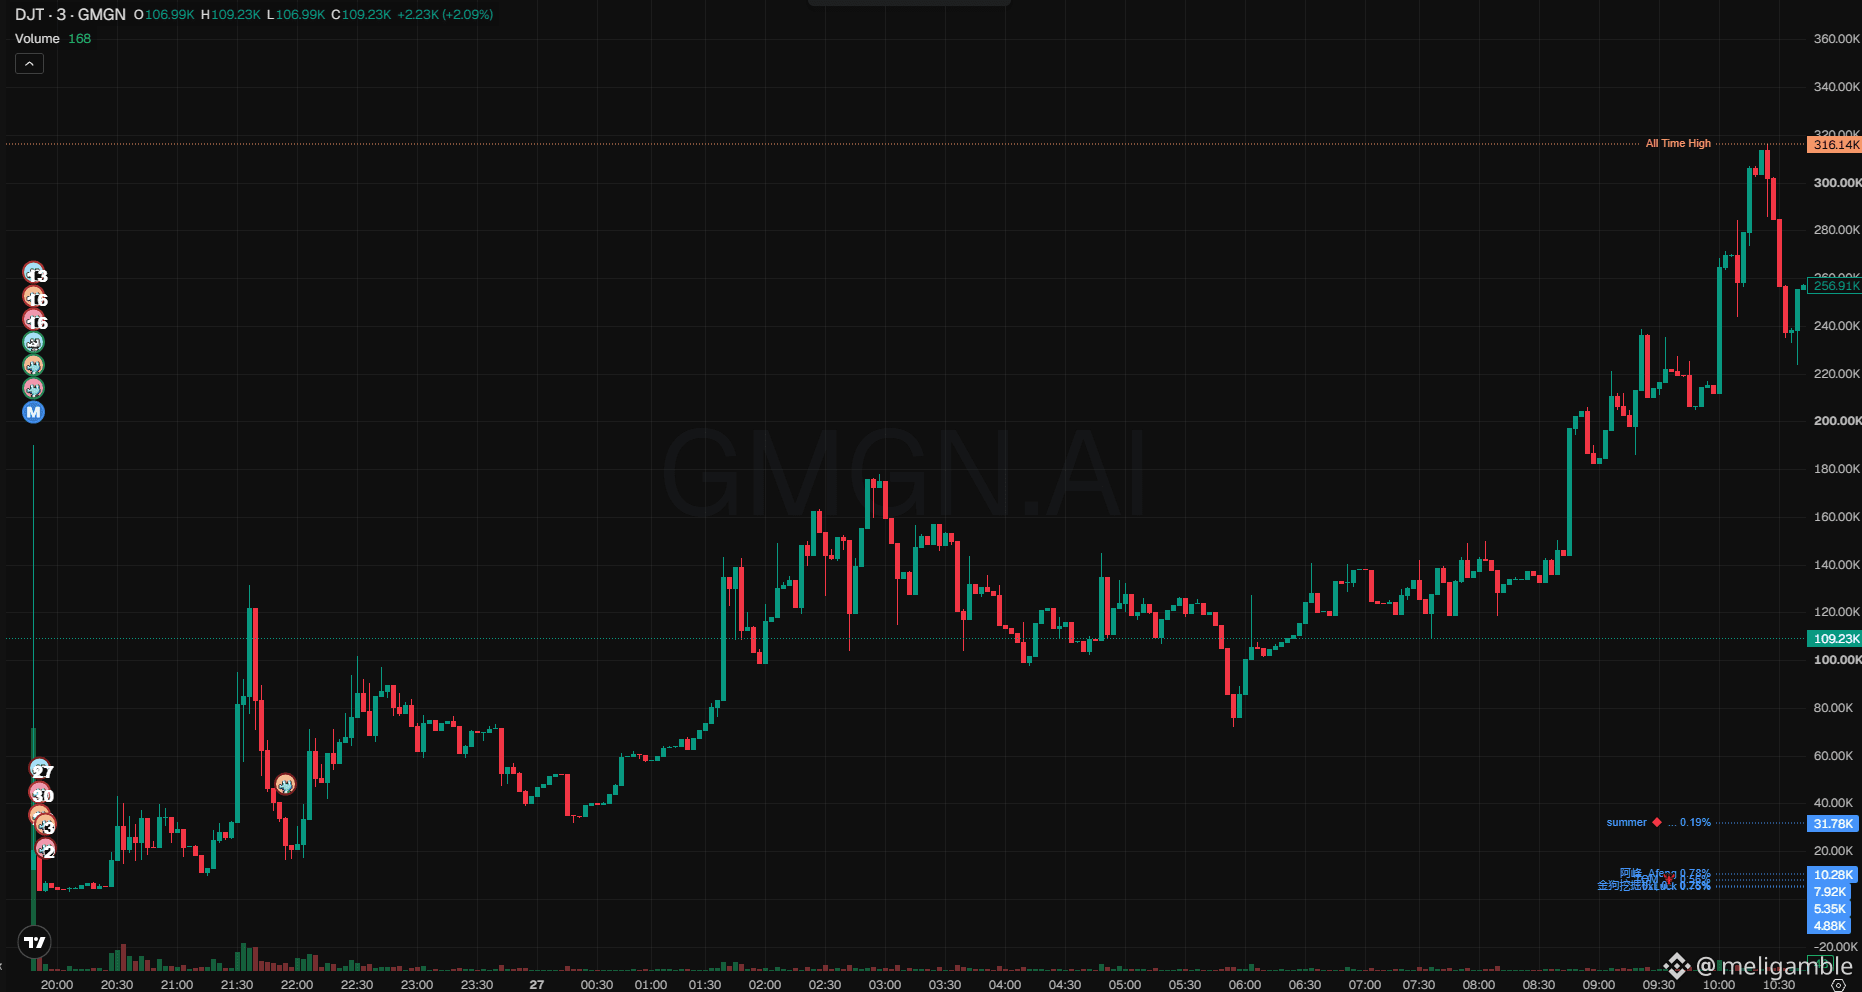Click the -20.00K price axis label
This screenshot has height=992, width=1862.
point(1835,946)
